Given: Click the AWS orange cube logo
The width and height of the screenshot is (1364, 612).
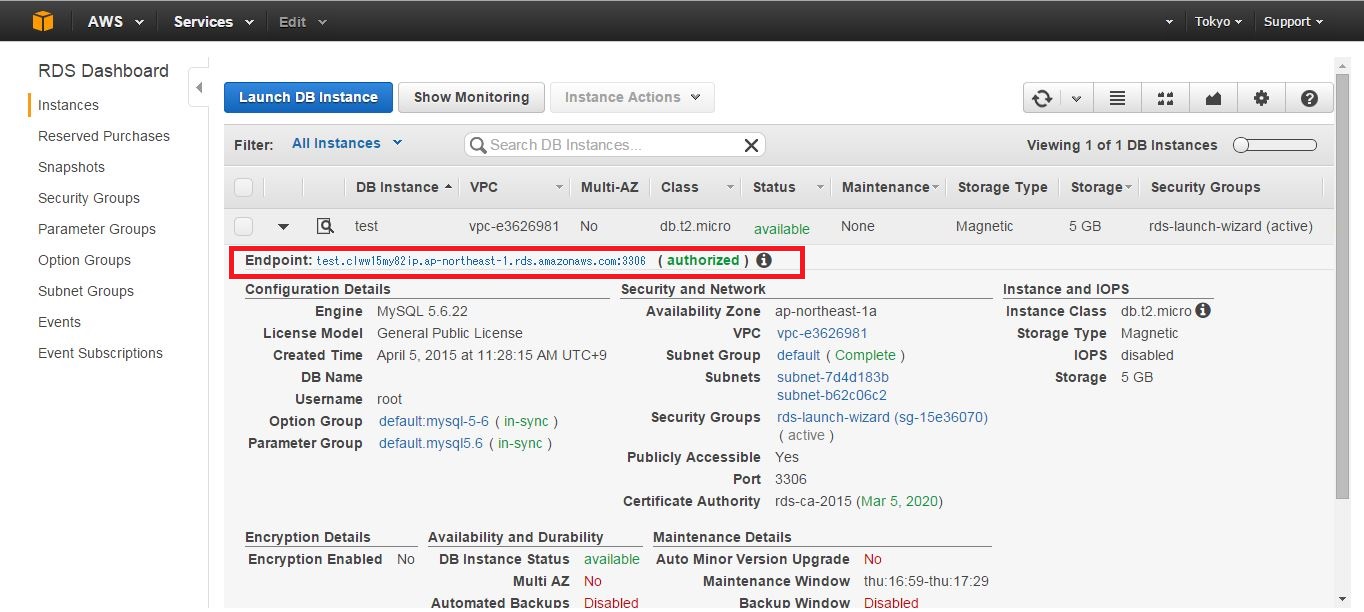Looking at the screenshot, I should point(42,21).
